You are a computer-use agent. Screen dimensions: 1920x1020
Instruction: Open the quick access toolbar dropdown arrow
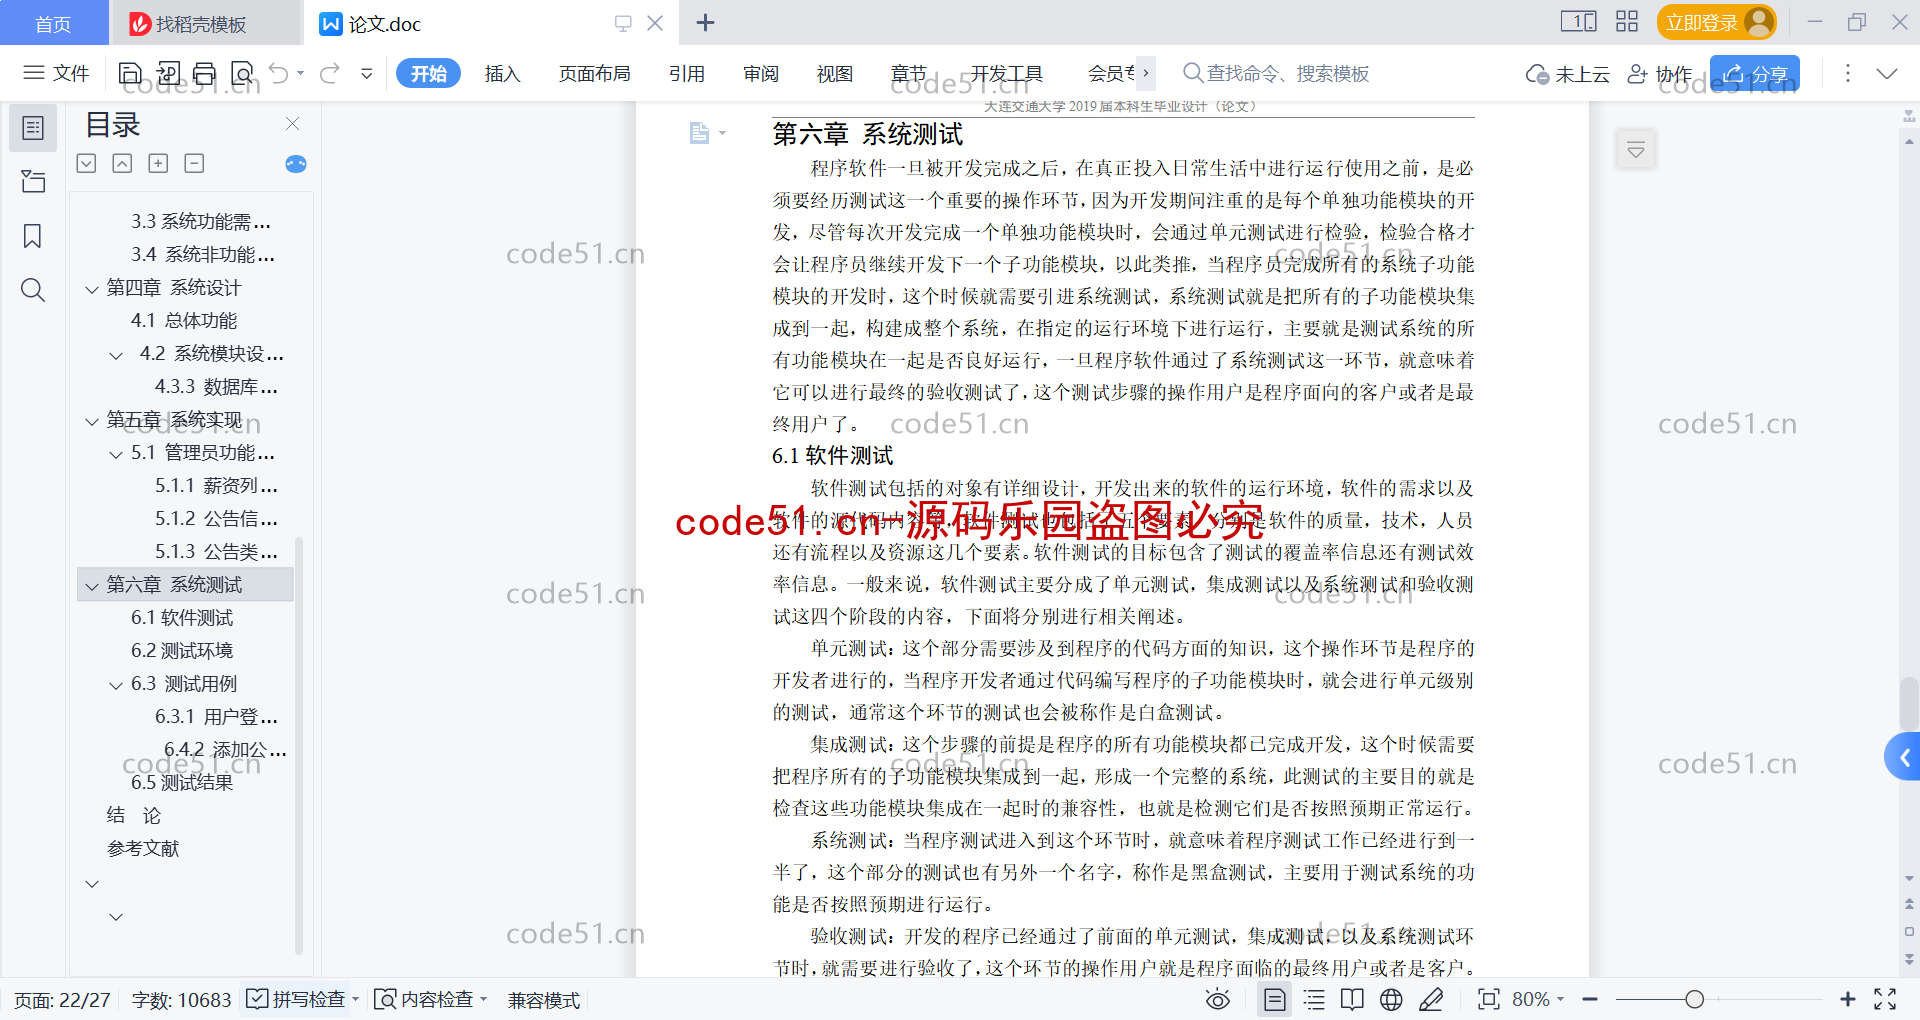coord(367,73)
